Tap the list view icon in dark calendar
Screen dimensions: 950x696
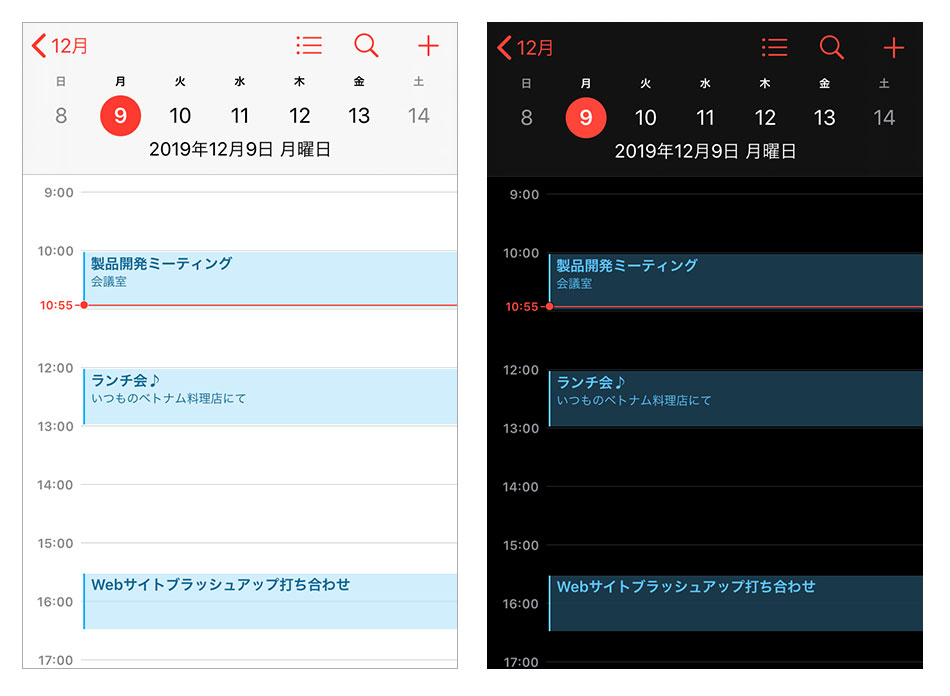tap(774, 47)
